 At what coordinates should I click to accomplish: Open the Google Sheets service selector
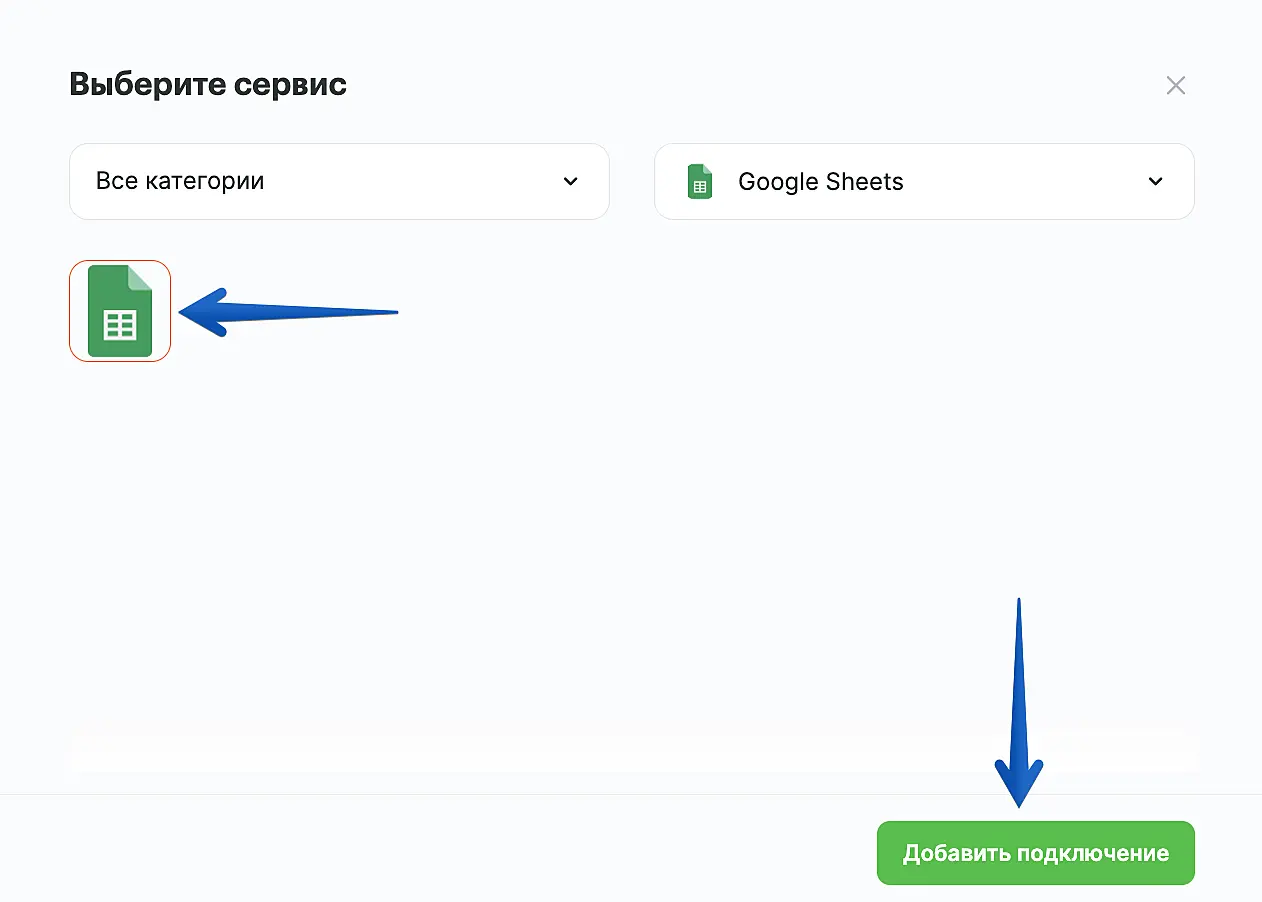coord(924,182)
